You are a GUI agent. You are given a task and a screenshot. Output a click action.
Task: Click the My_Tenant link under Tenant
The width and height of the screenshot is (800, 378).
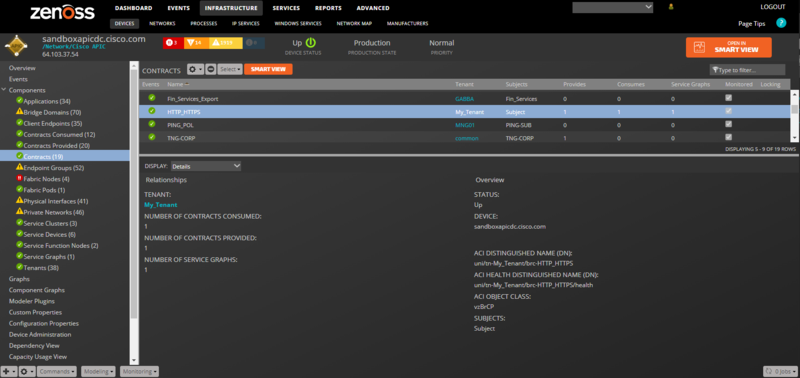pos(161,205)
